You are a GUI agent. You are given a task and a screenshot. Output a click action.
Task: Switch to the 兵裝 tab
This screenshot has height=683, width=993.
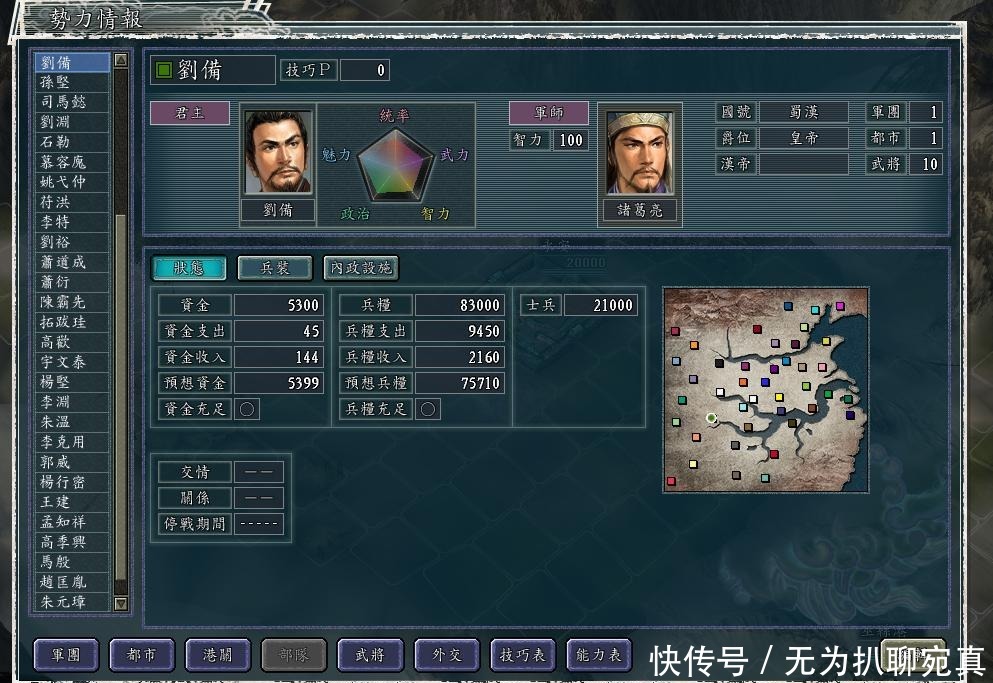click(x=274, y=268)
